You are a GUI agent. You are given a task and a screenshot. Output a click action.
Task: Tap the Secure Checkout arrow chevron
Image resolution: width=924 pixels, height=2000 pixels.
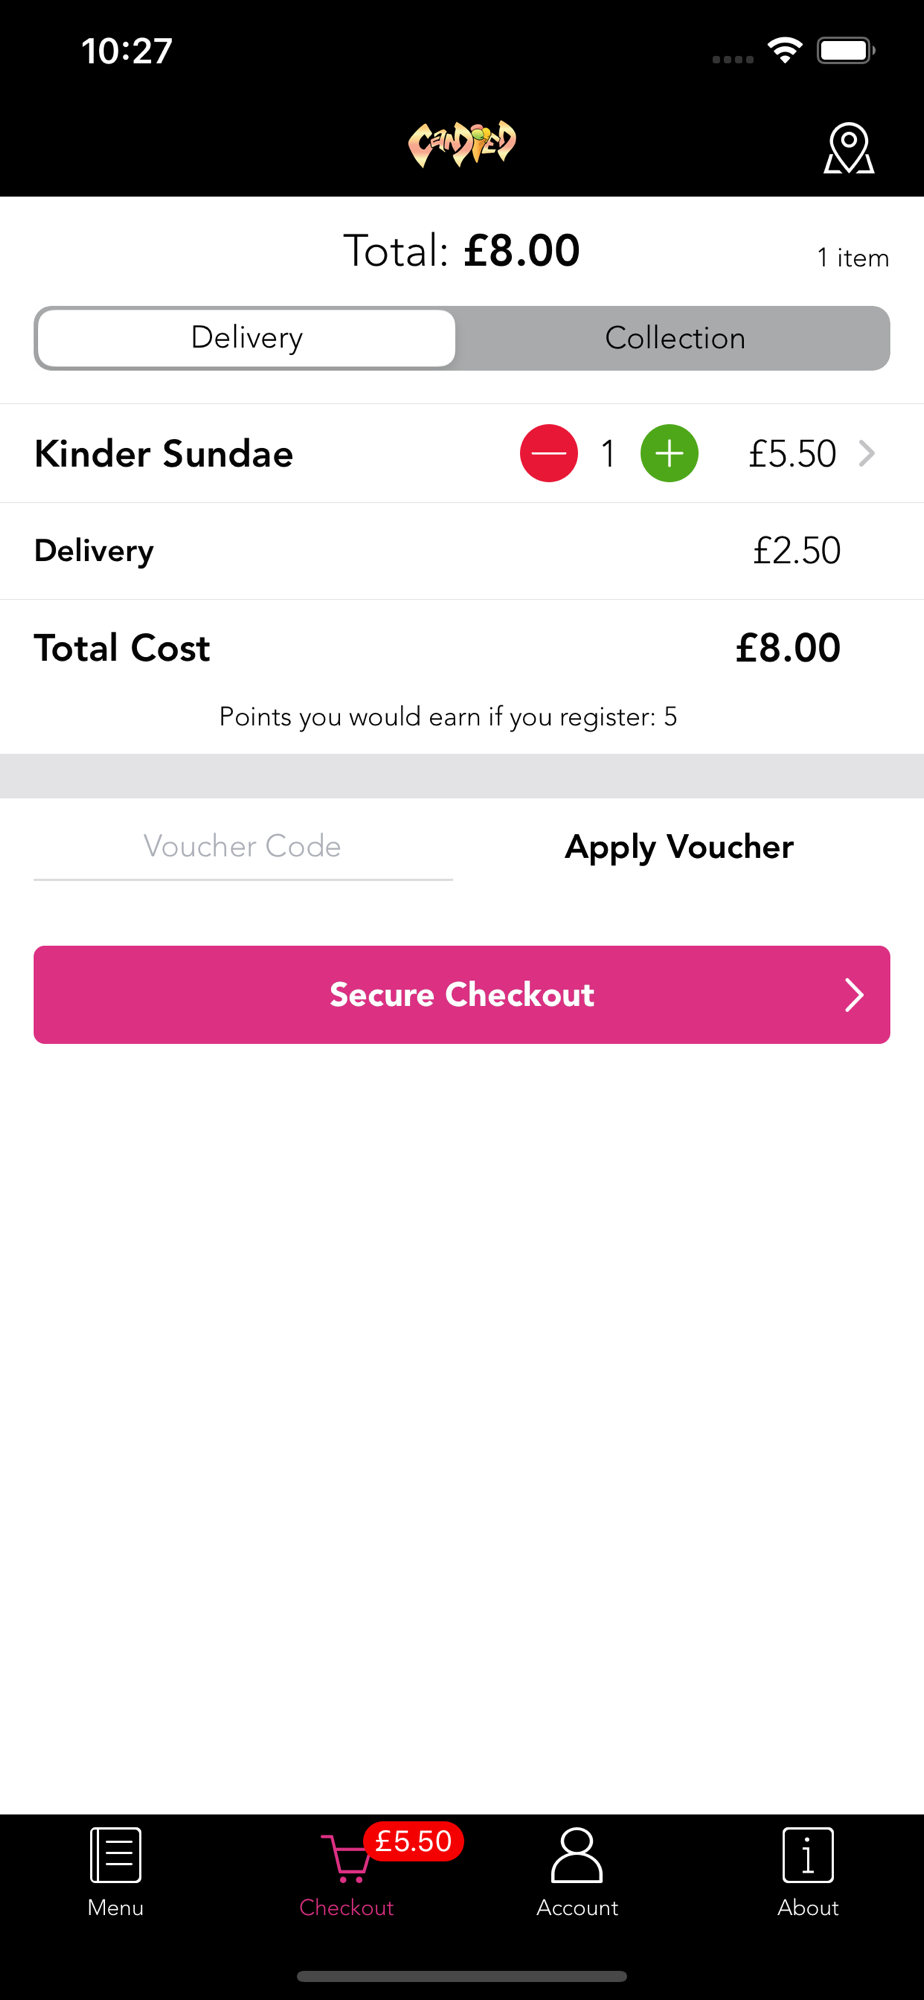click(853, 995)
